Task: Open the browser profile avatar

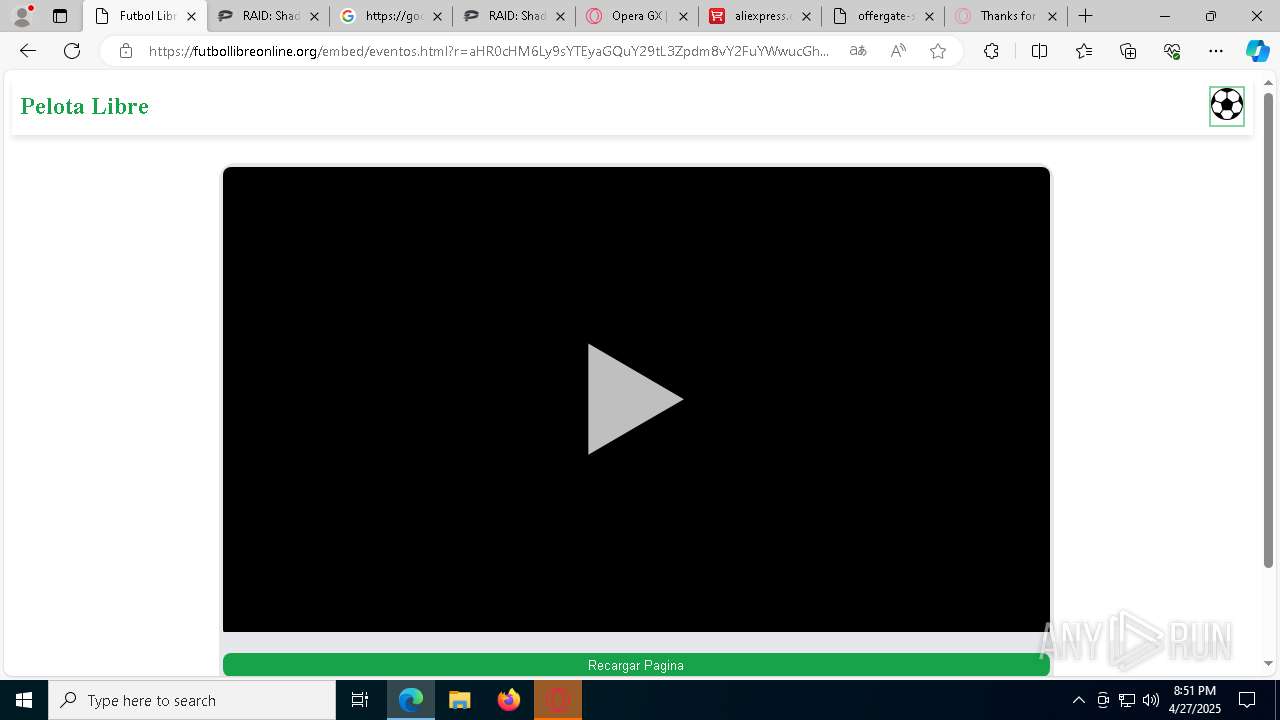Action: coord(22,16)
